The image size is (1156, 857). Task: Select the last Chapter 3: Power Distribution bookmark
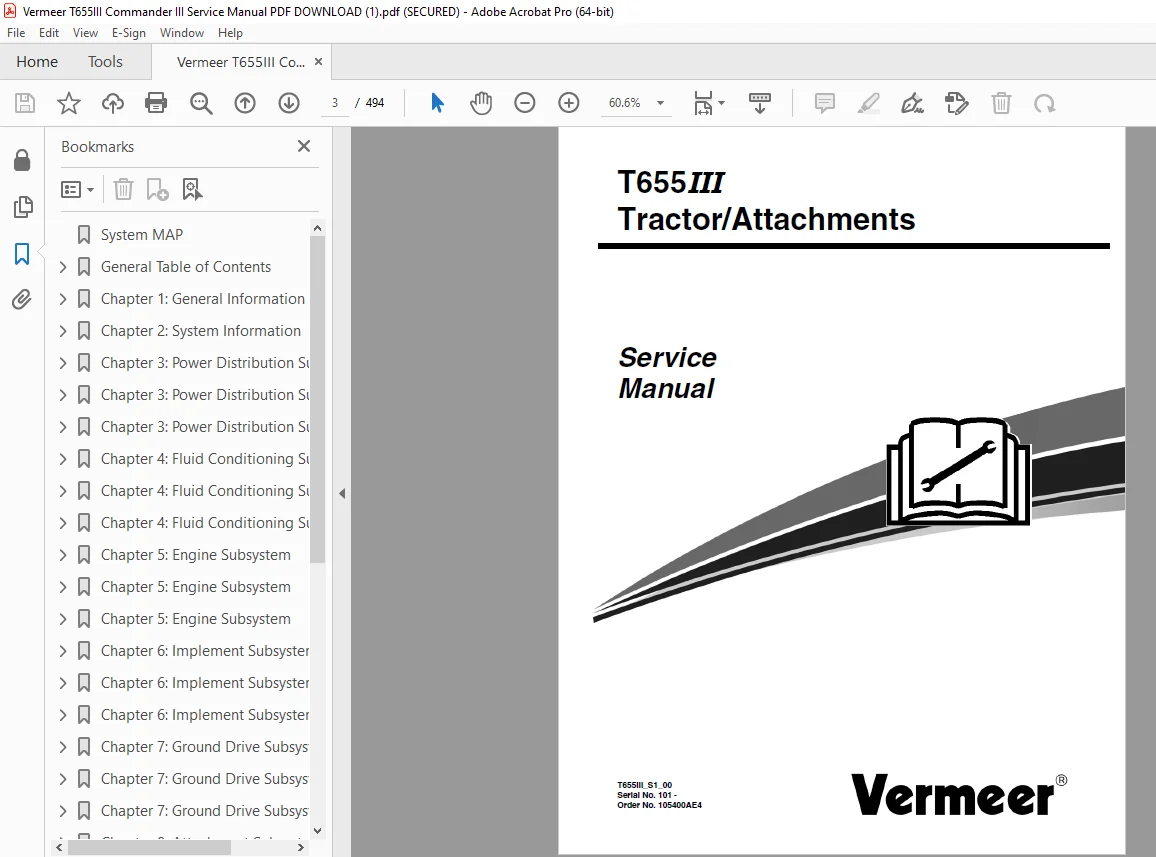point(205,427)
